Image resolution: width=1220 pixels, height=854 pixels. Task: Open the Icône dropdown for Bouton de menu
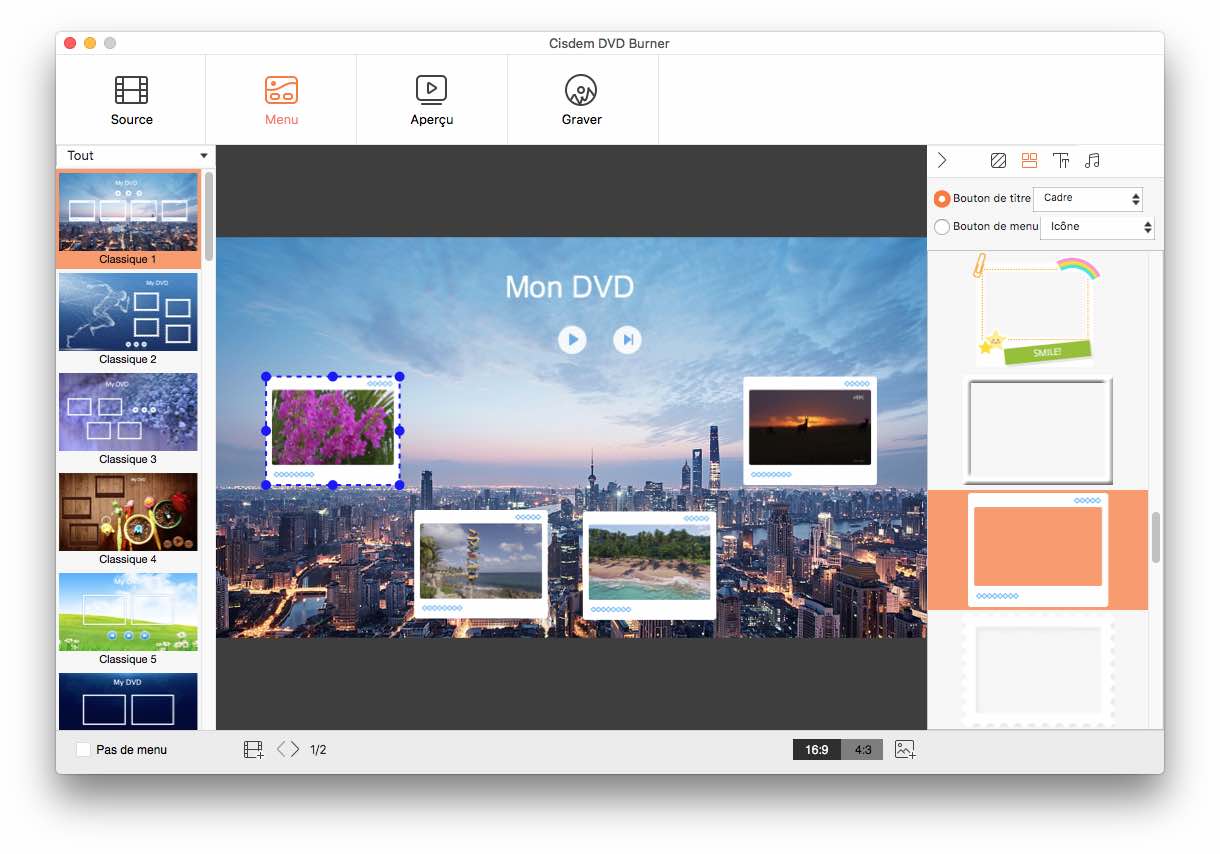point(1097,226)
